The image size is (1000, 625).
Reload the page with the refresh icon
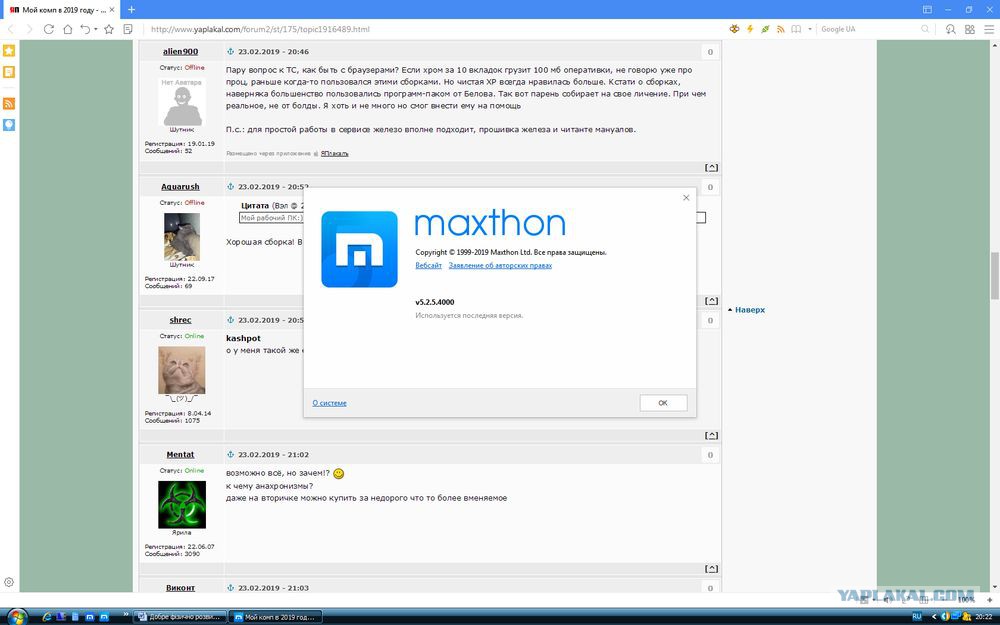(x=48, y=29)
